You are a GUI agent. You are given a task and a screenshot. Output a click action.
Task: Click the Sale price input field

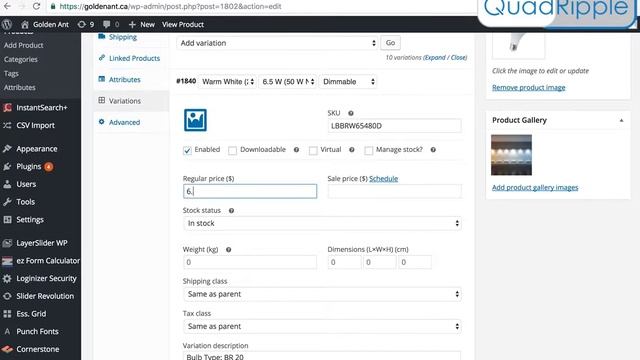tap(394, 191)
